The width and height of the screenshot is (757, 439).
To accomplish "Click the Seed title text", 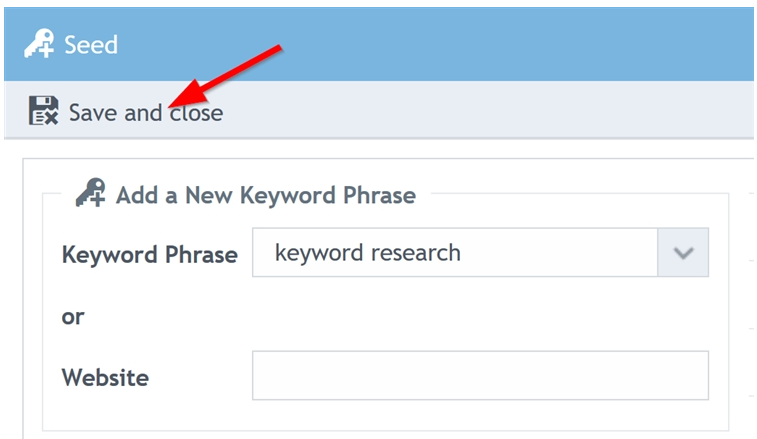I will pyautogui.click(x=91, y=45).
